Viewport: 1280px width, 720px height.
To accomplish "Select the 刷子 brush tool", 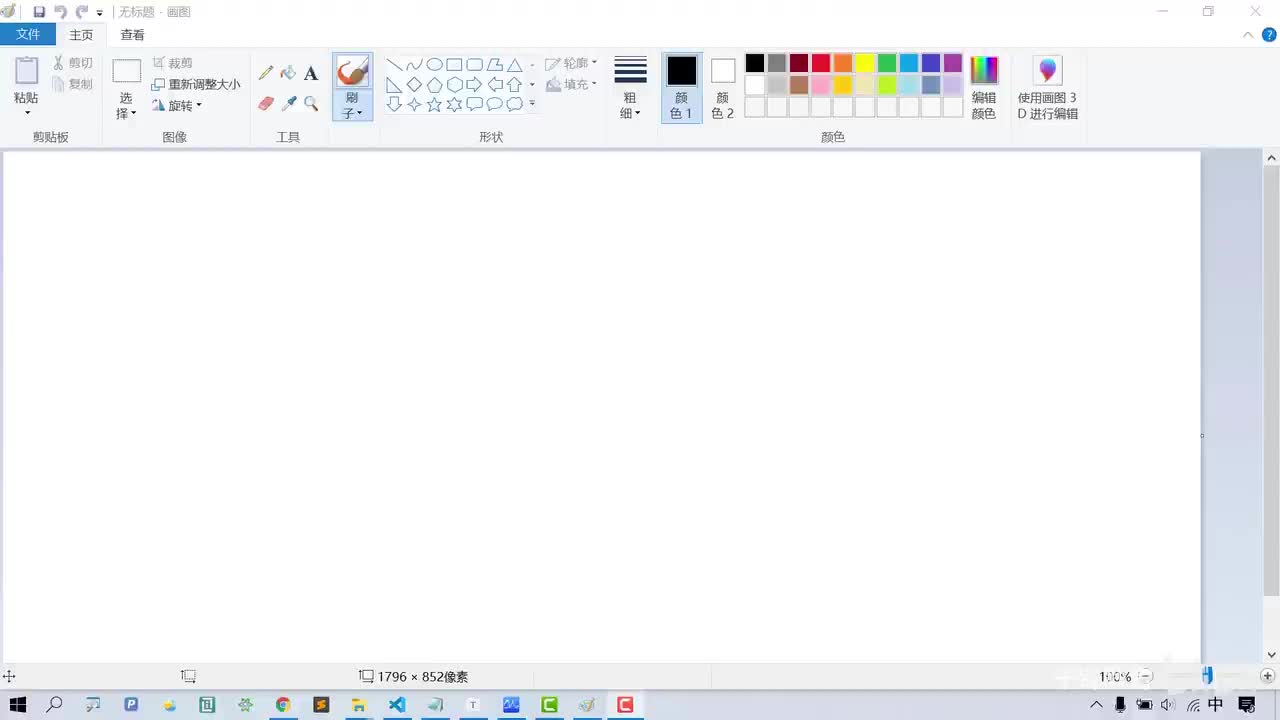I will pyautogui.click(x=352, y=71).
